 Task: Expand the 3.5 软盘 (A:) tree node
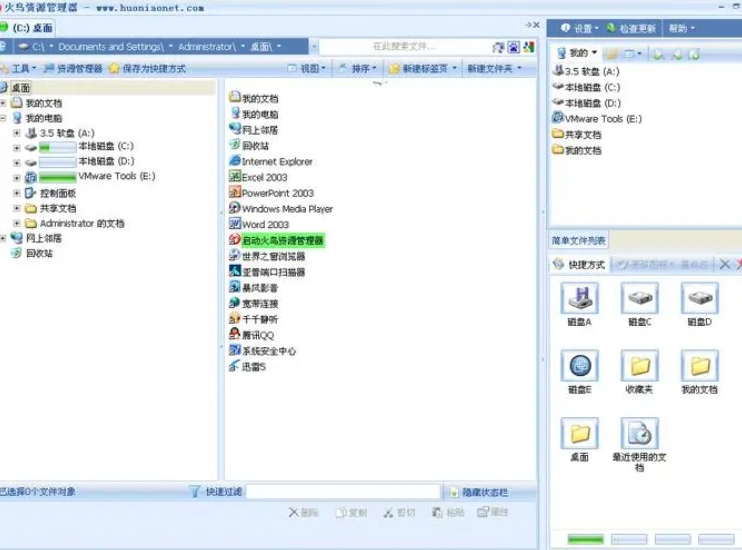(x=17, y=133)
